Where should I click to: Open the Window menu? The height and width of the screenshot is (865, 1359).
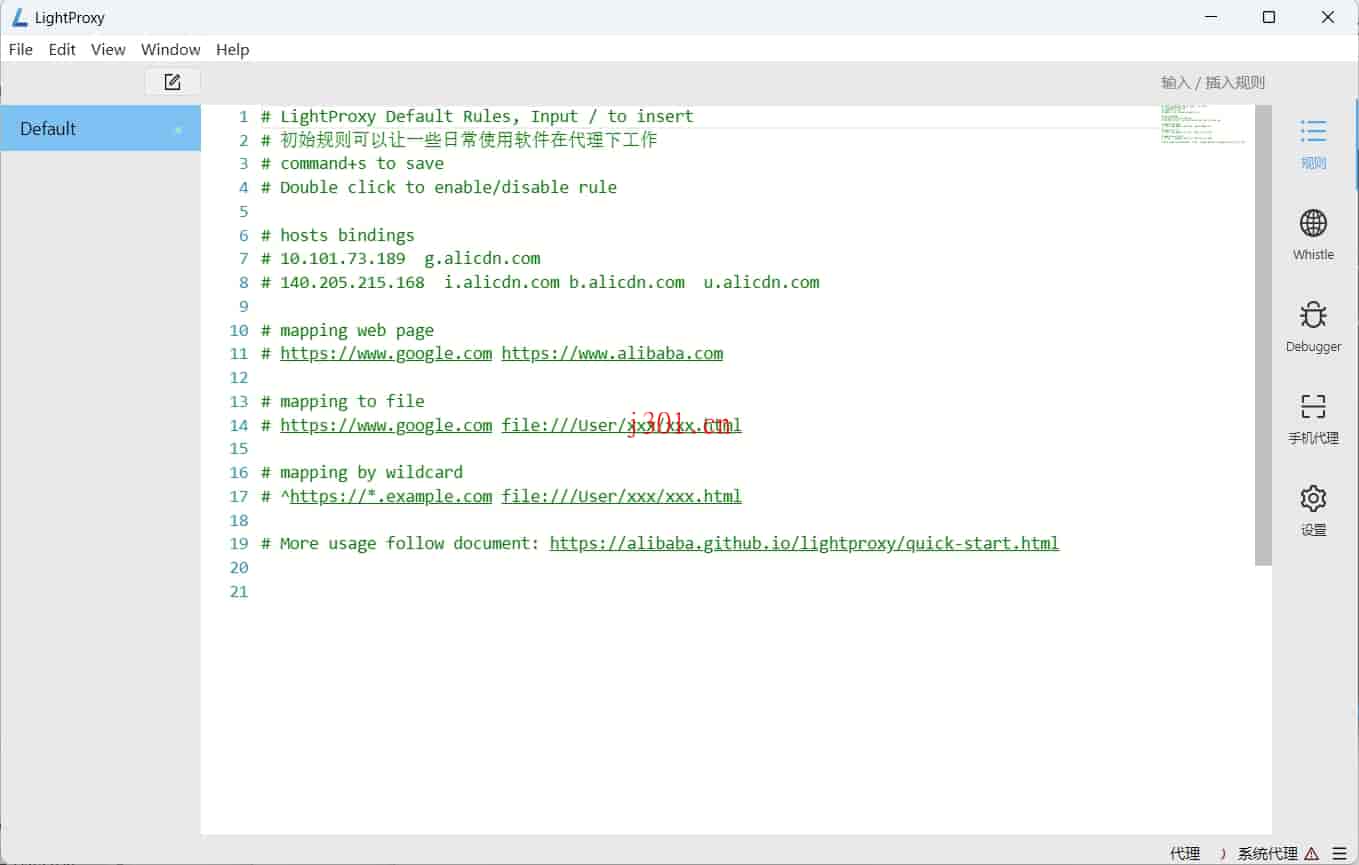(x=170, y=49)
